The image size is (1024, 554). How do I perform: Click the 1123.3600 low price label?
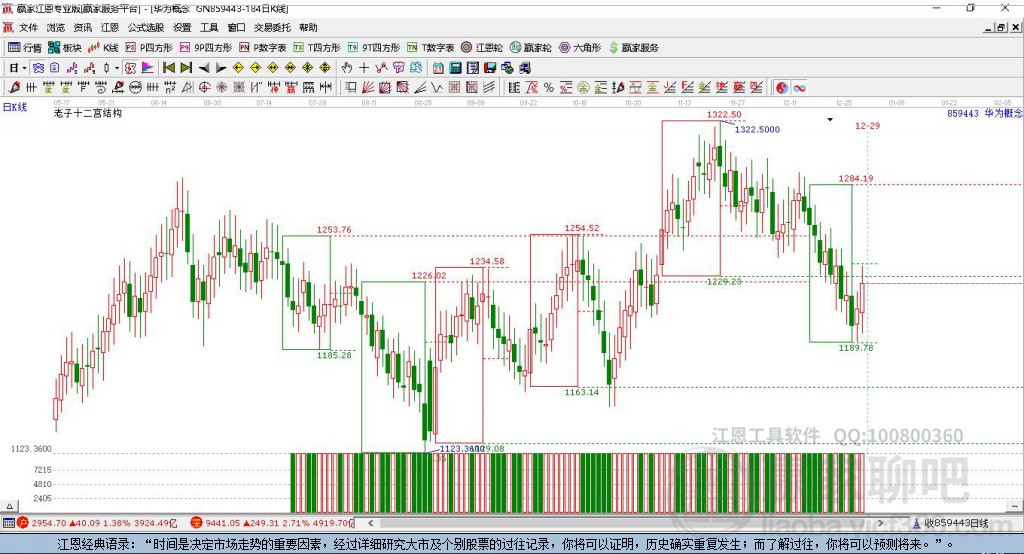pyautogui.click(x=31, y=449)
